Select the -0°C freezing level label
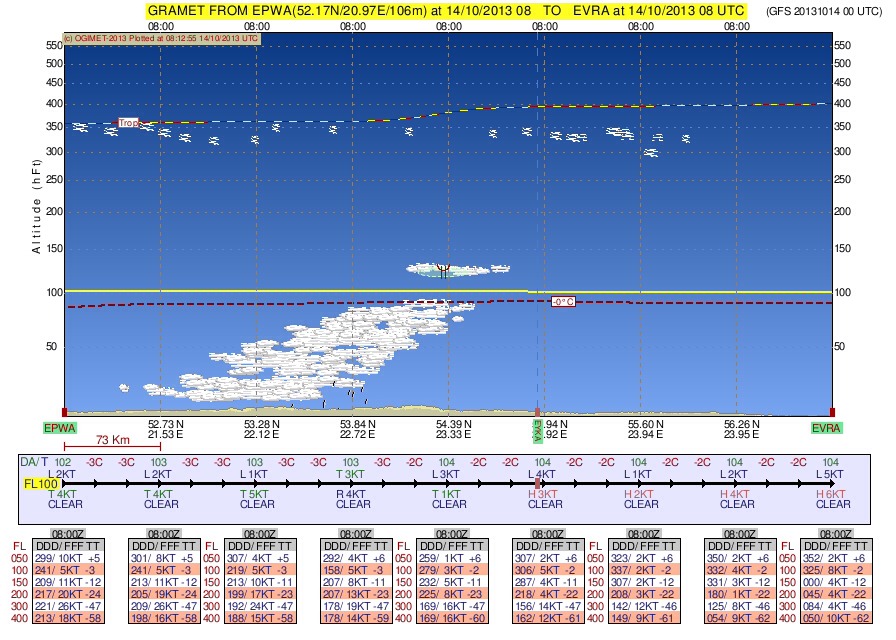 [x=563, y=301]
